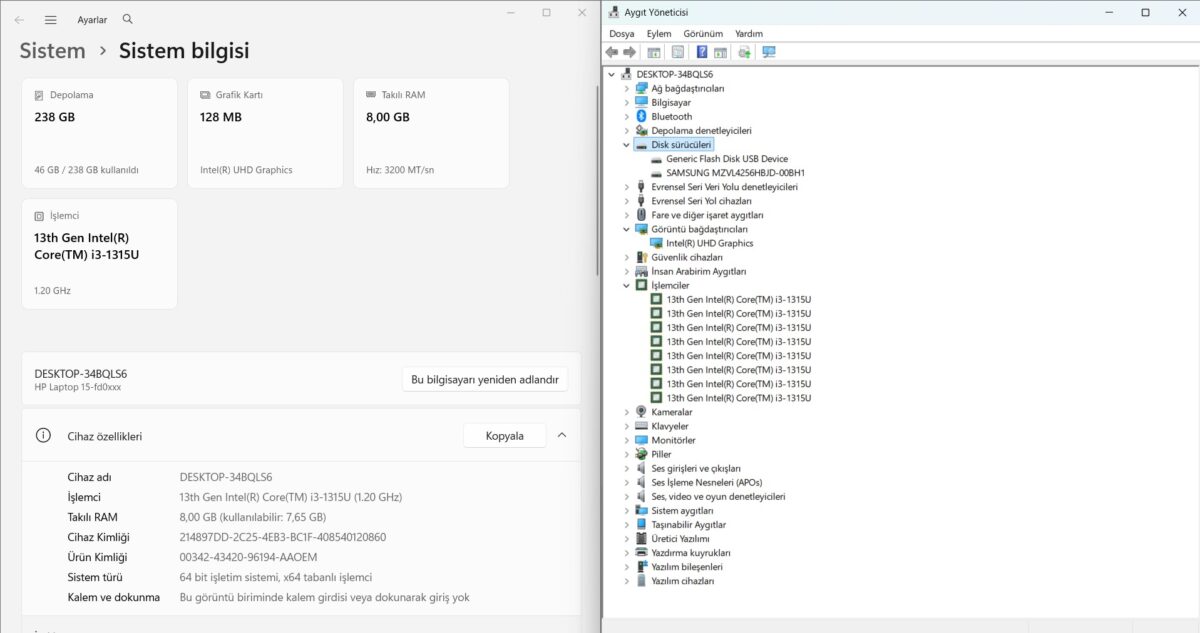
Task: Click the update driver toolbar icon
Action: (x=744, y=52)
